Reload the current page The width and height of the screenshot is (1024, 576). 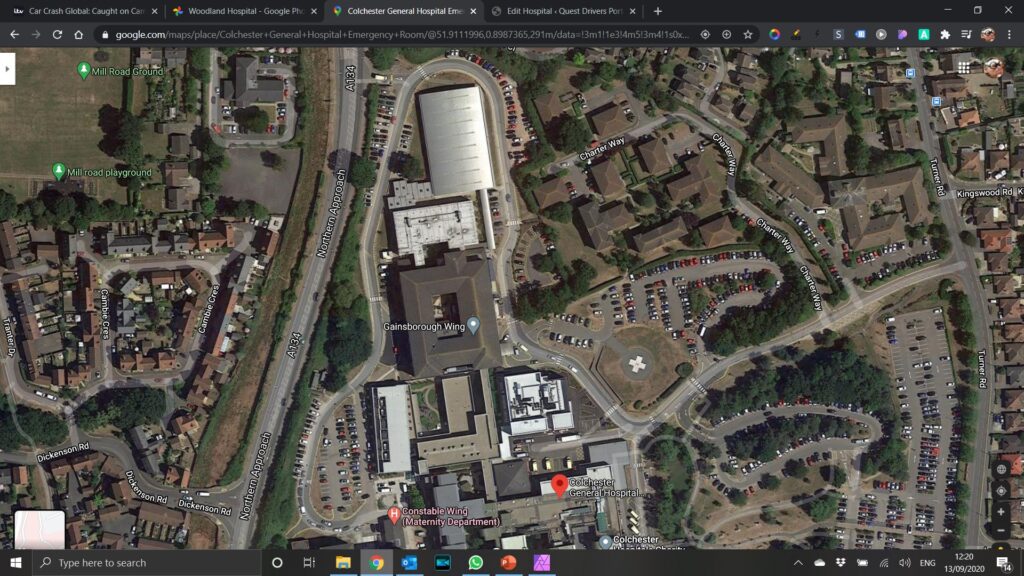pyautogui.click(x=55, y=34)
